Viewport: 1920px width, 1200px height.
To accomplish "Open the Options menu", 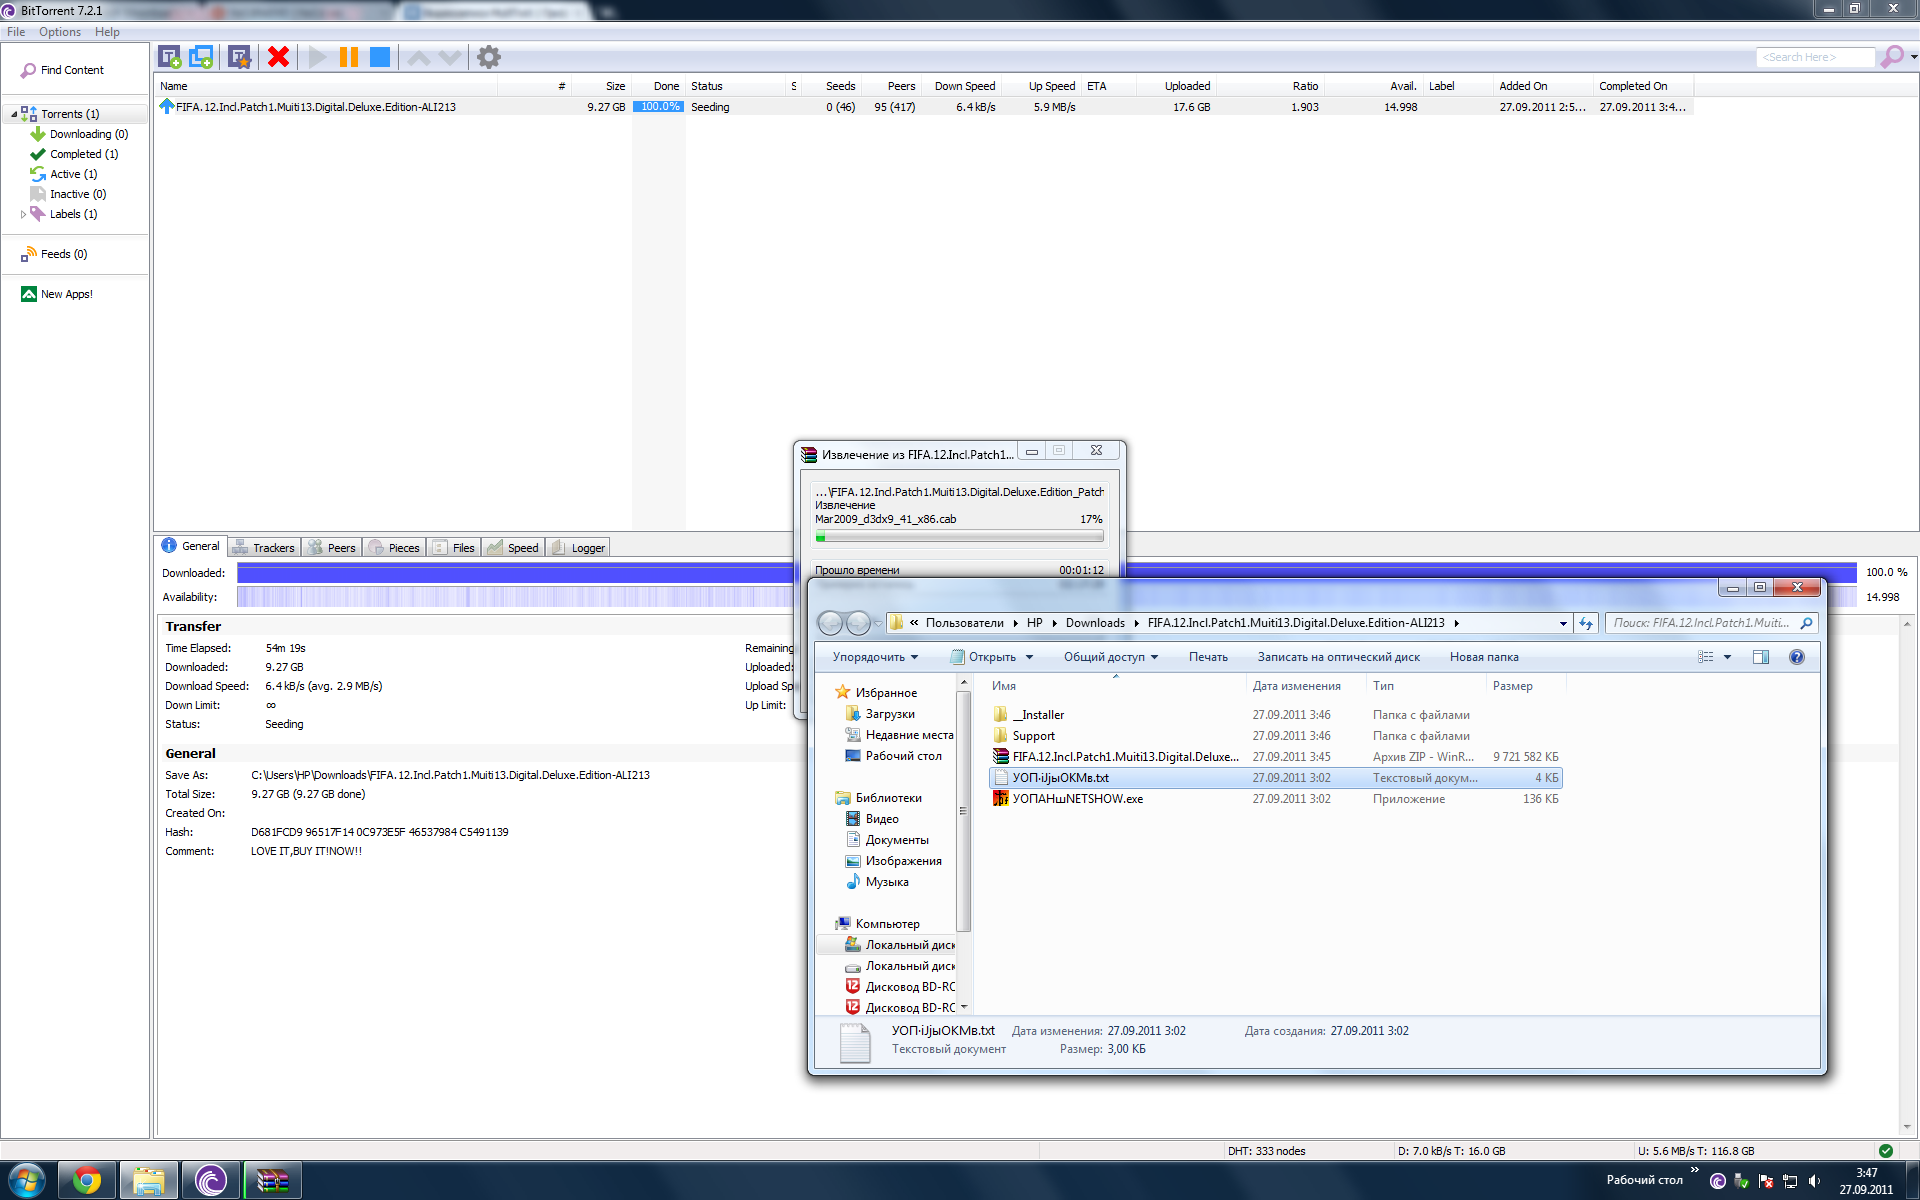I will pyautogui.click(x=60, y=32).
